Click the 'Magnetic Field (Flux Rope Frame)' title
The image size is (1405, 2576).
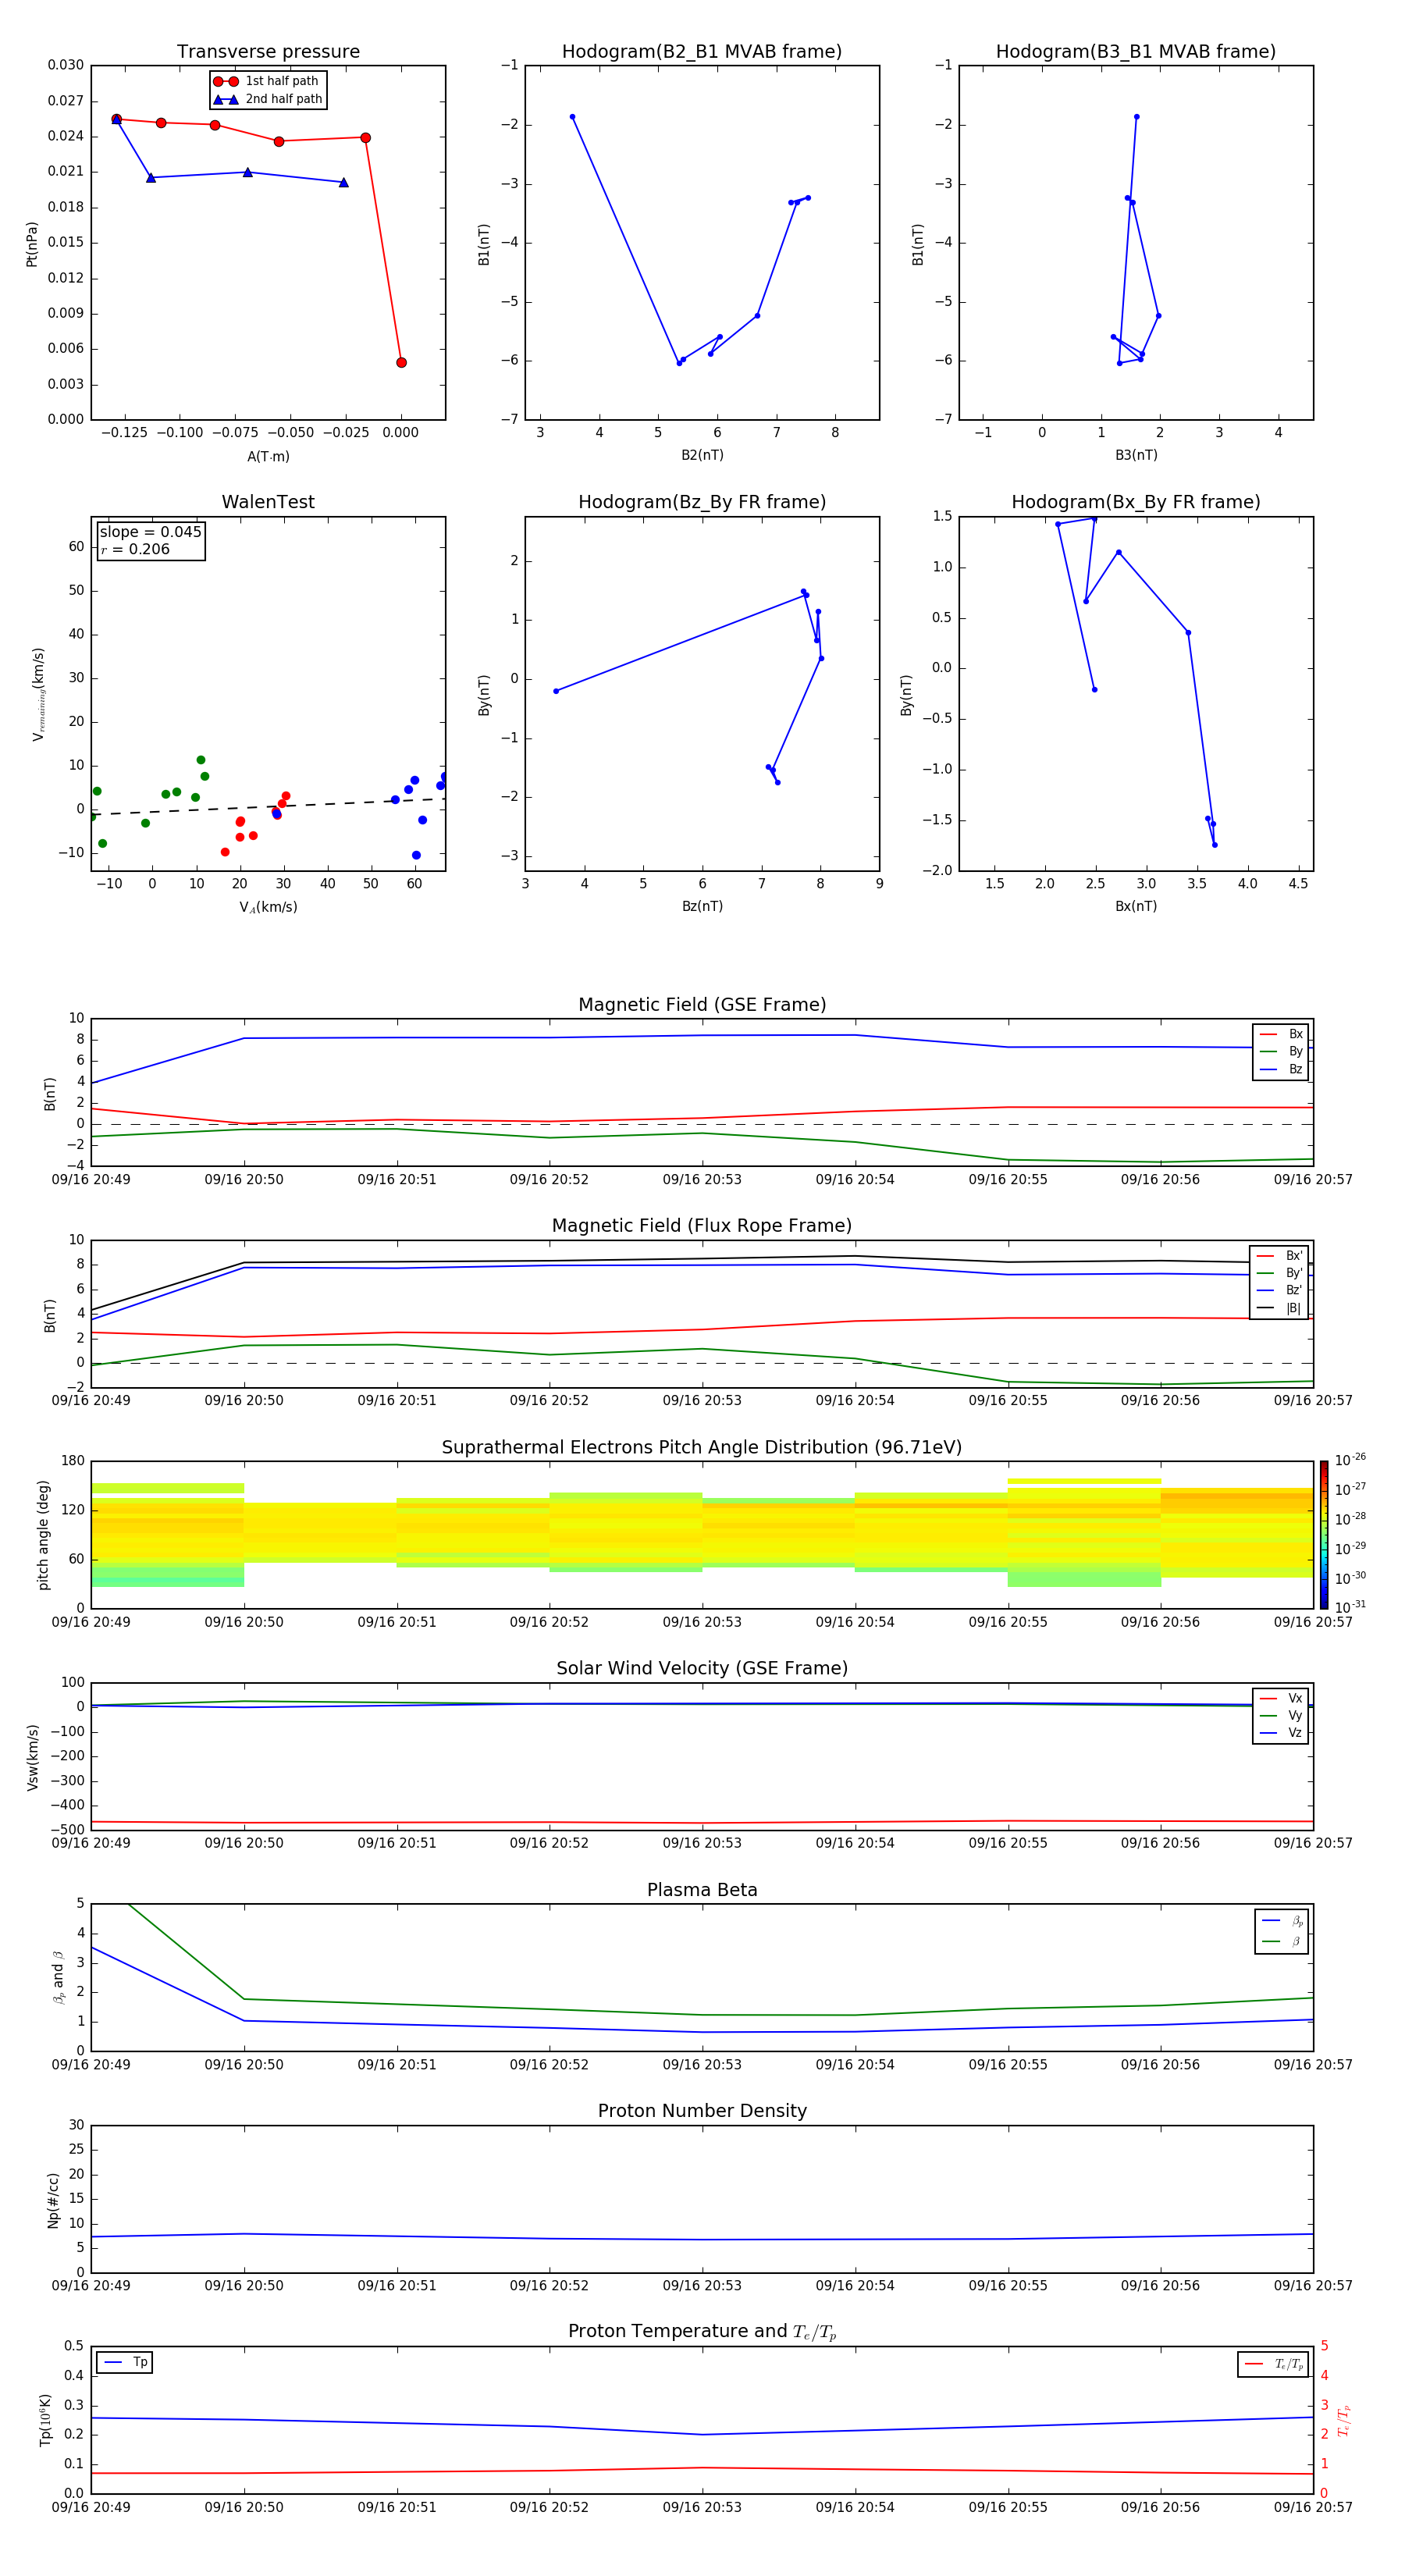702,1226
